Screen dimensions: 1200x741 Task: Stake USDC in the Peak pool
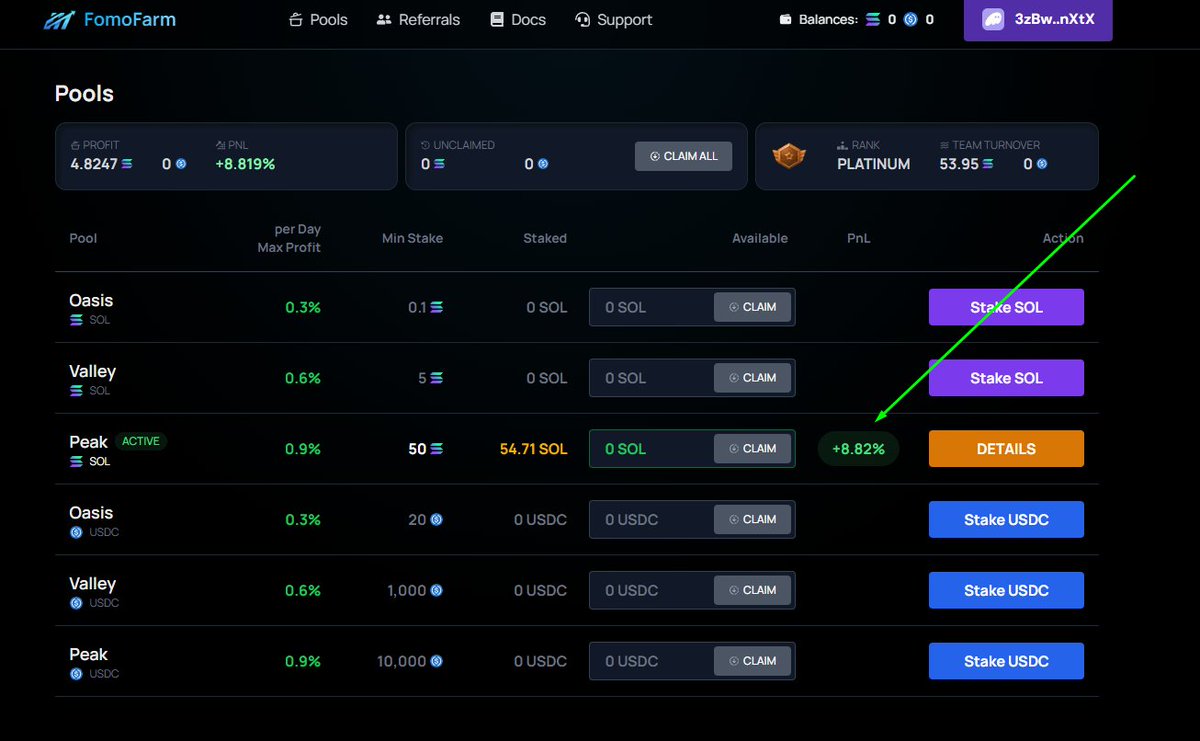[1006, 661]
